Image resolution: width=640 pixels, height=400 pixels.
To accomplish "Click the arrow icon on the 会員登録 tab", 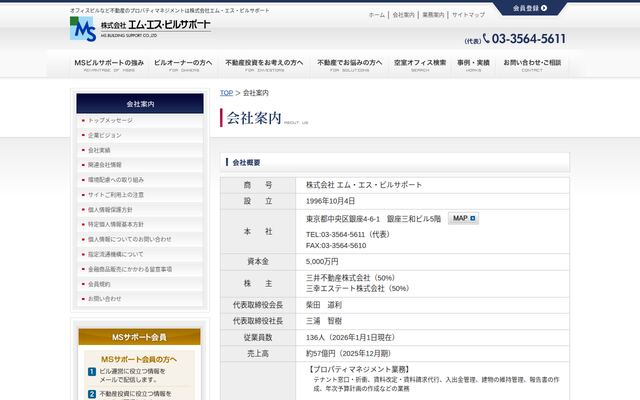I will coord(544,8).
